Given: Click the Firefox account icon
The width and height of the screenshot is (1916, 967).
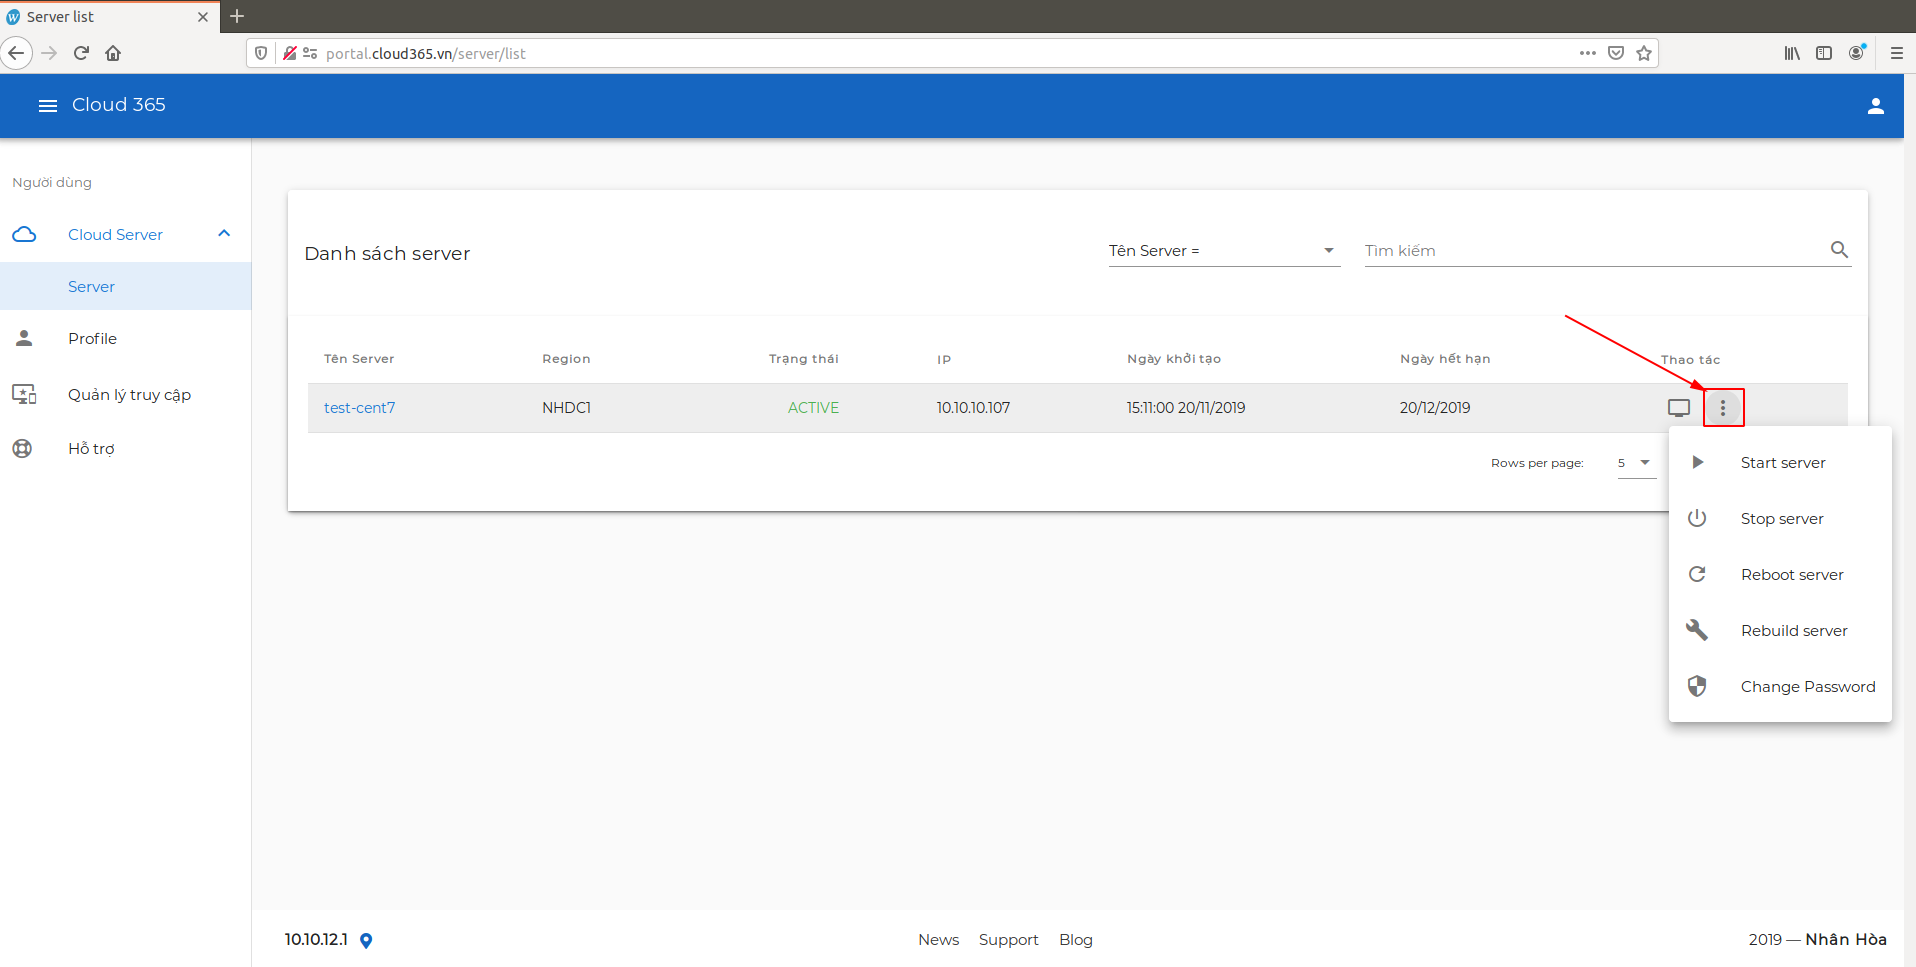Looking at the screenshot, I should 1857,52.
